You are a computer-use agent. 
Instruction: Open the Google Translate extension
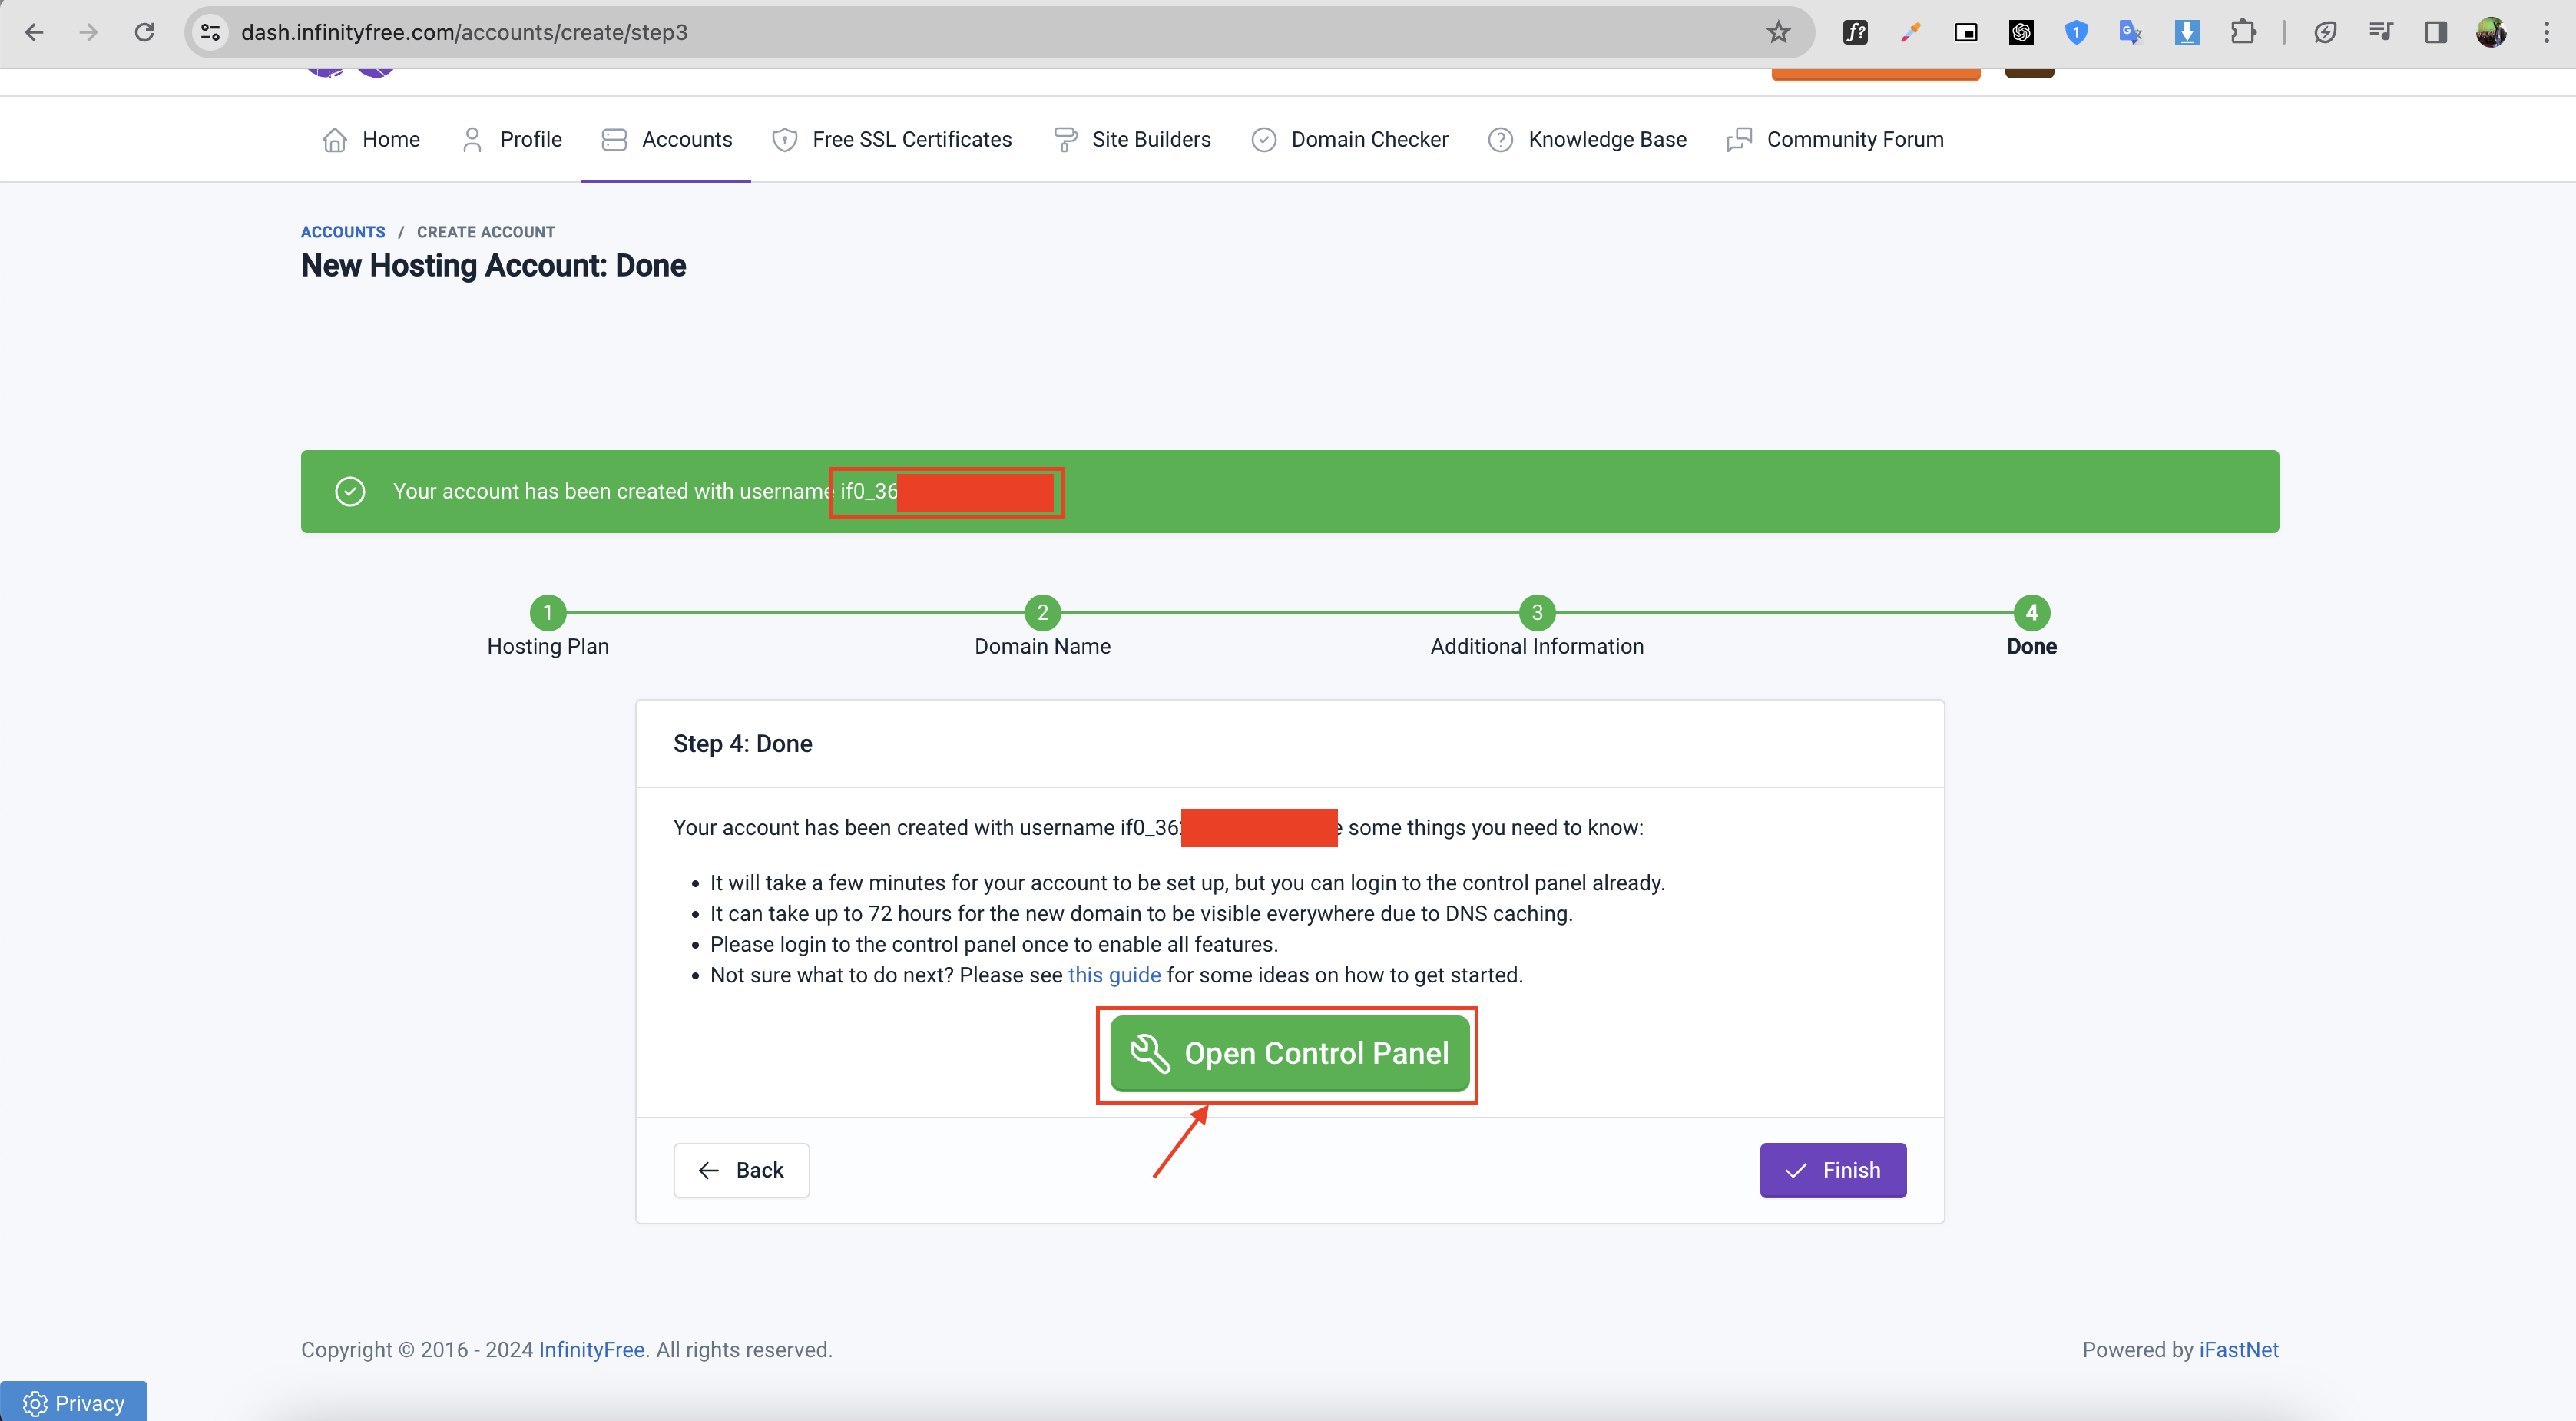click(2131, 32)
